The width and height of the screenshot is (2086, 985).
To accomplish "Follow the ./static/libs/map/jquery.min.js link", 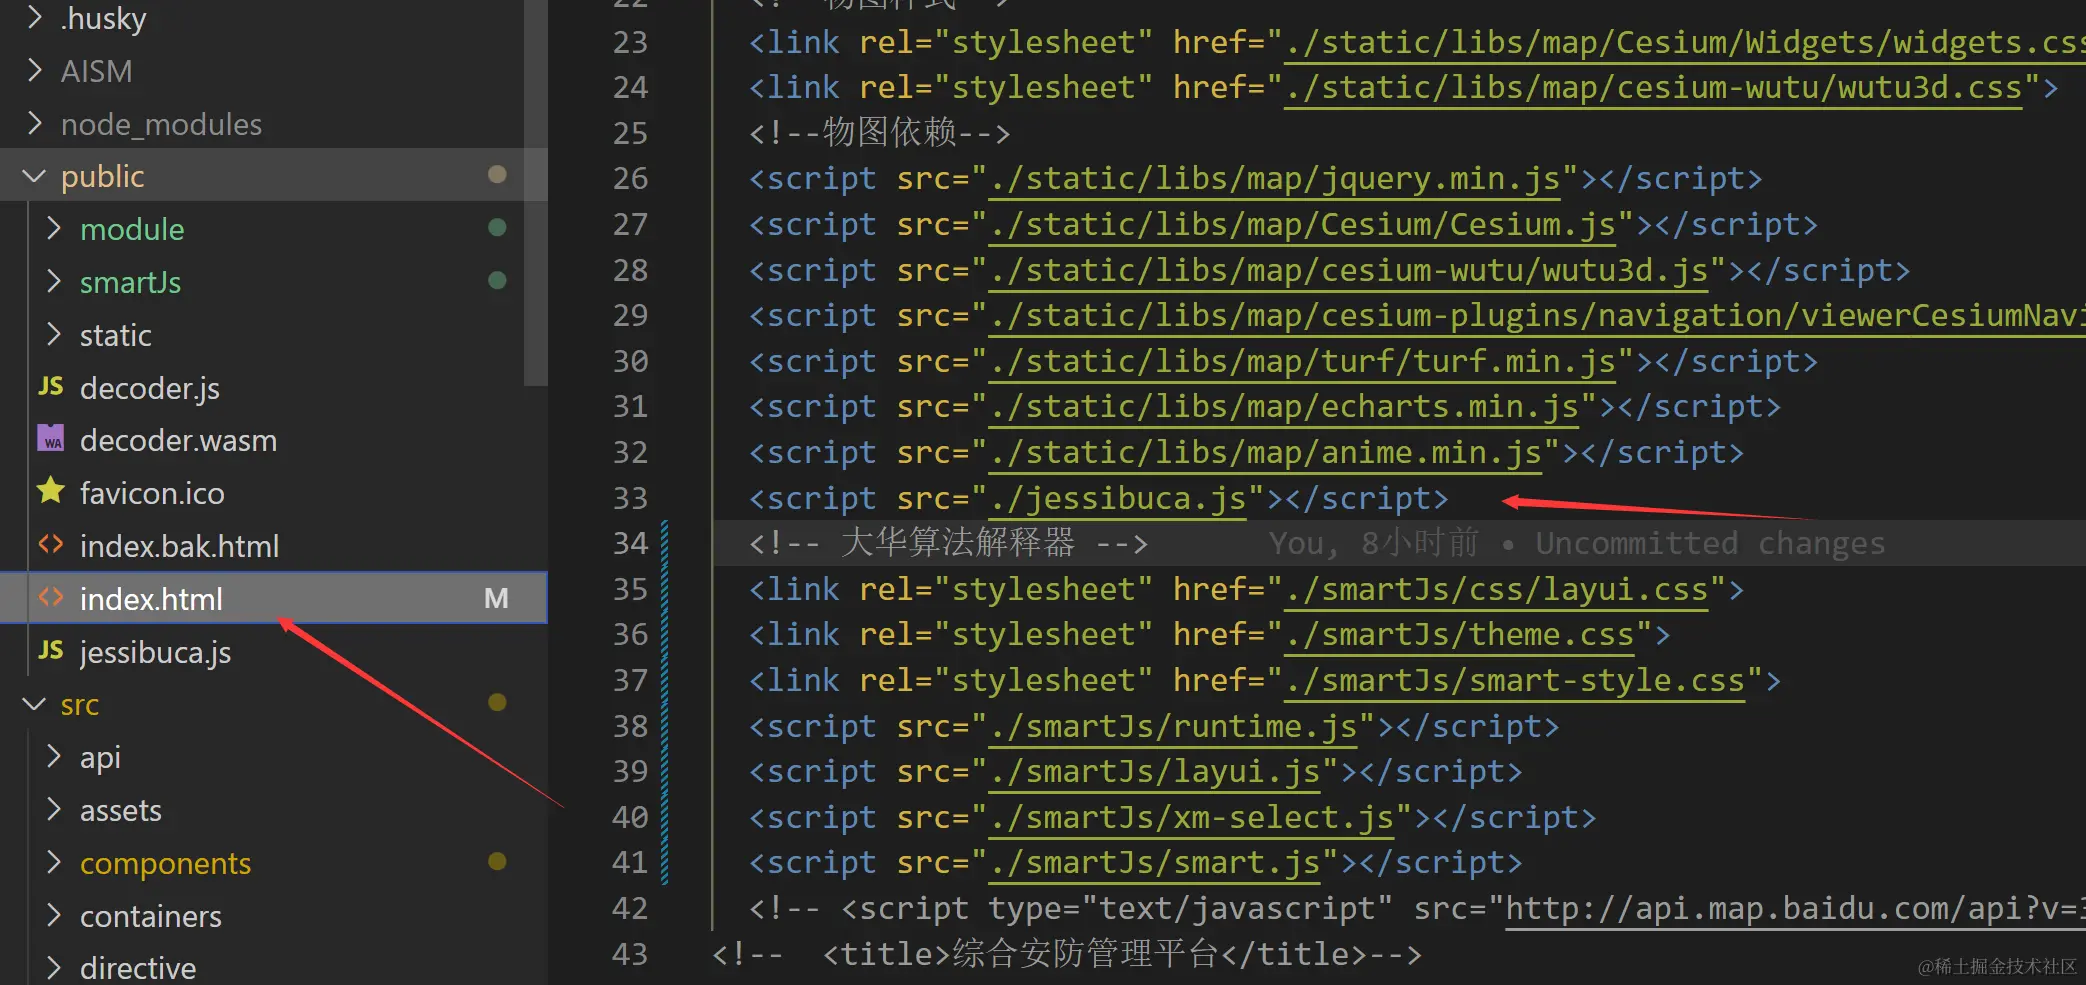I will coord(1275,179).
